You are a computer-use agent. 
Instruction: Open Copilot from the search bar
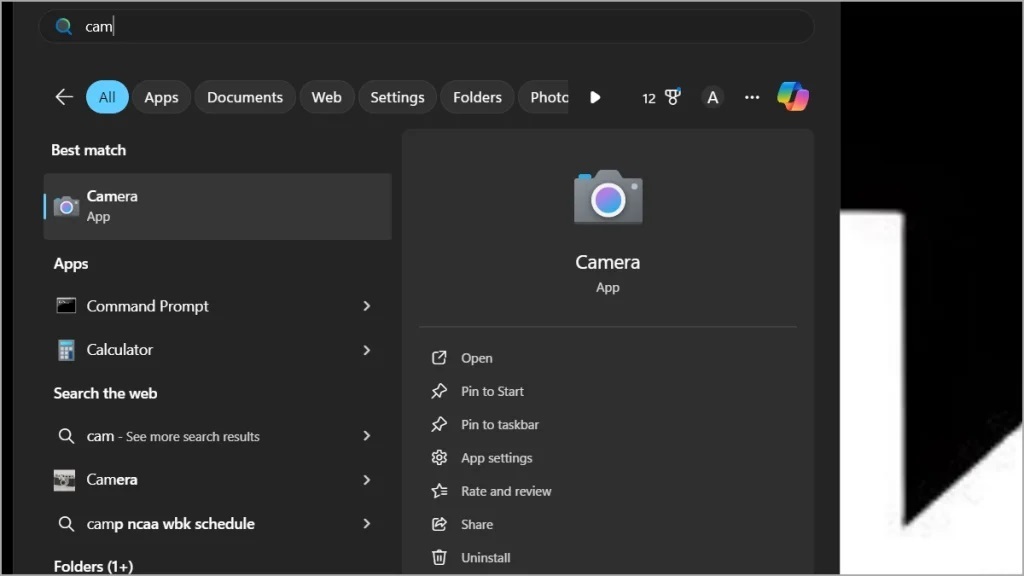pos(793,96)
